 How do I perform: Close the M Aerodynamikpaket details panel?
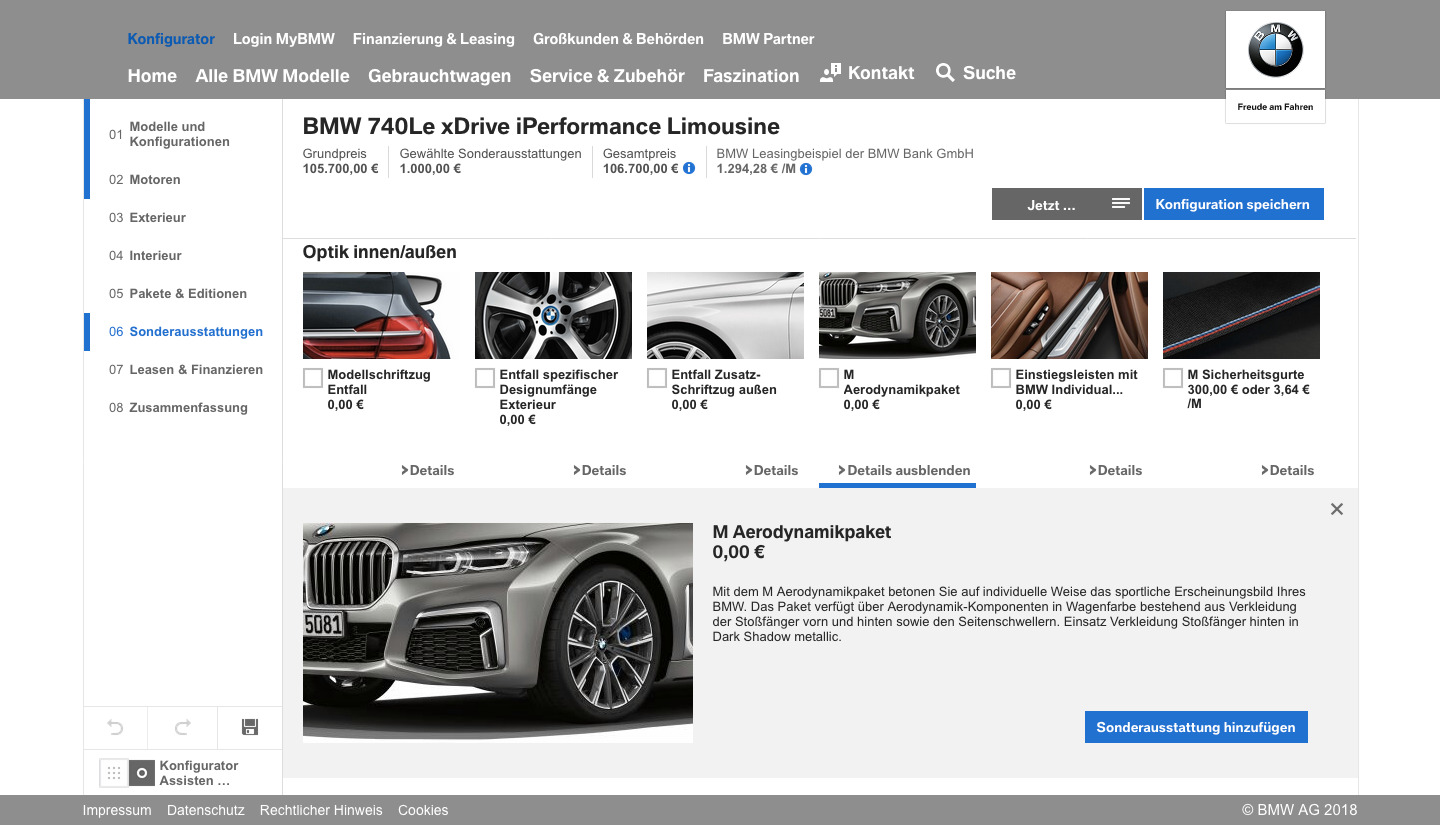pos(1337,509)
